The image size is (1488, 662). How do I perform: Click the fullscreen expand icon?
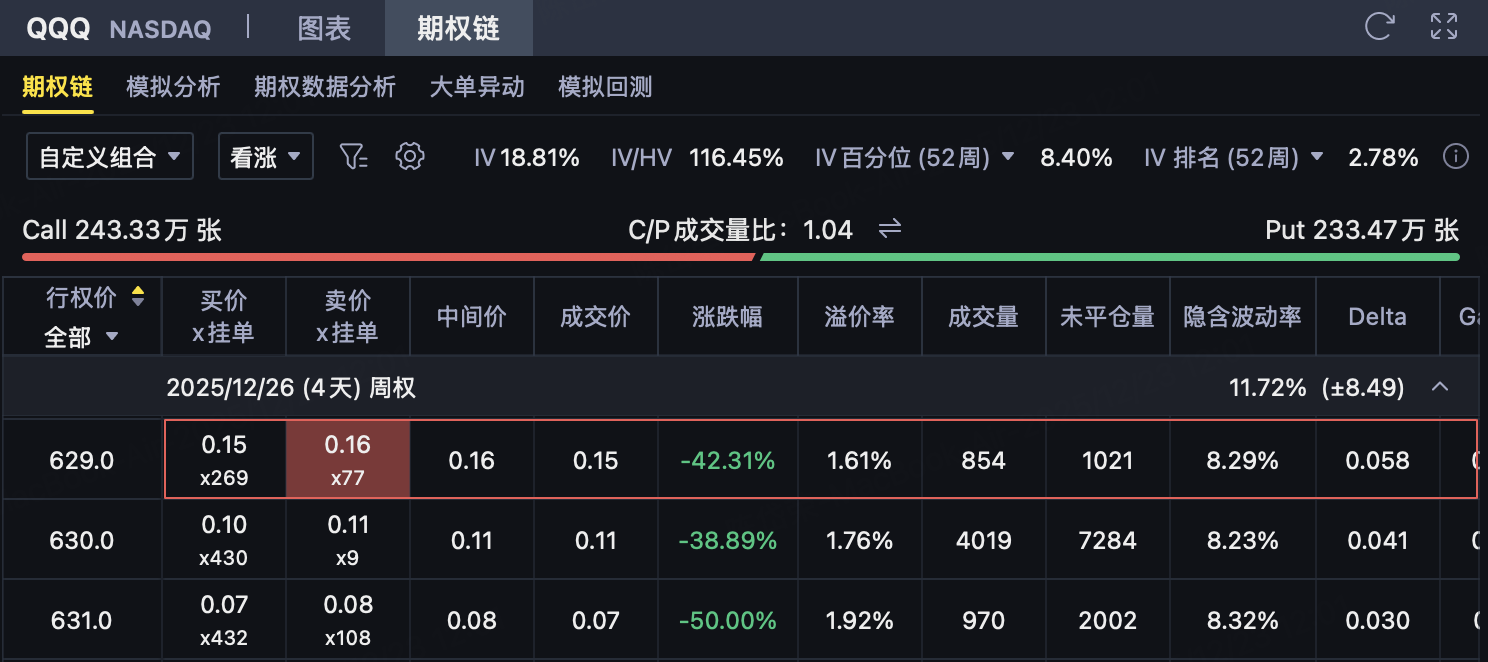coord(1443,26)
